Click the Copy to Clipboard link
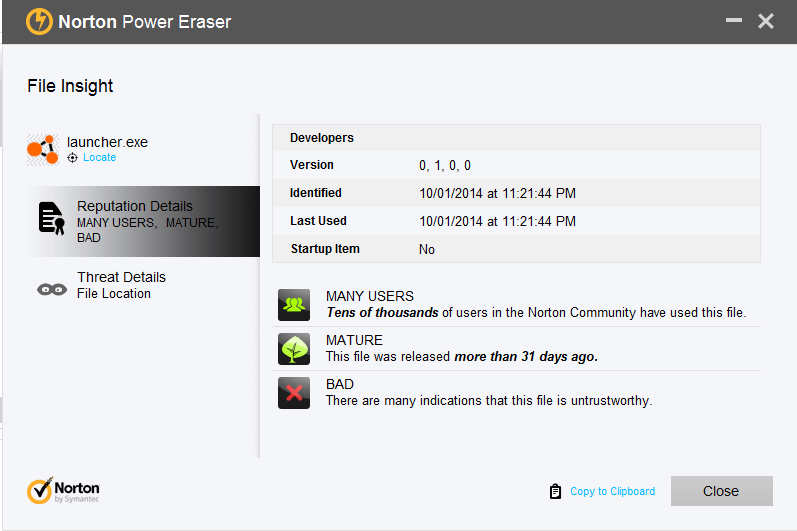 tap(612, 491)
